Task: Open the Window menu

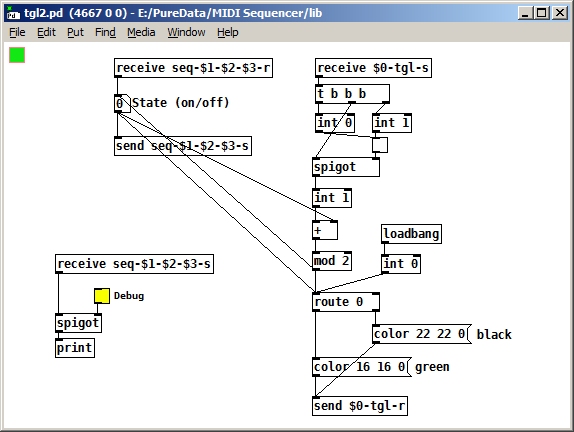Action: point(186,32)
